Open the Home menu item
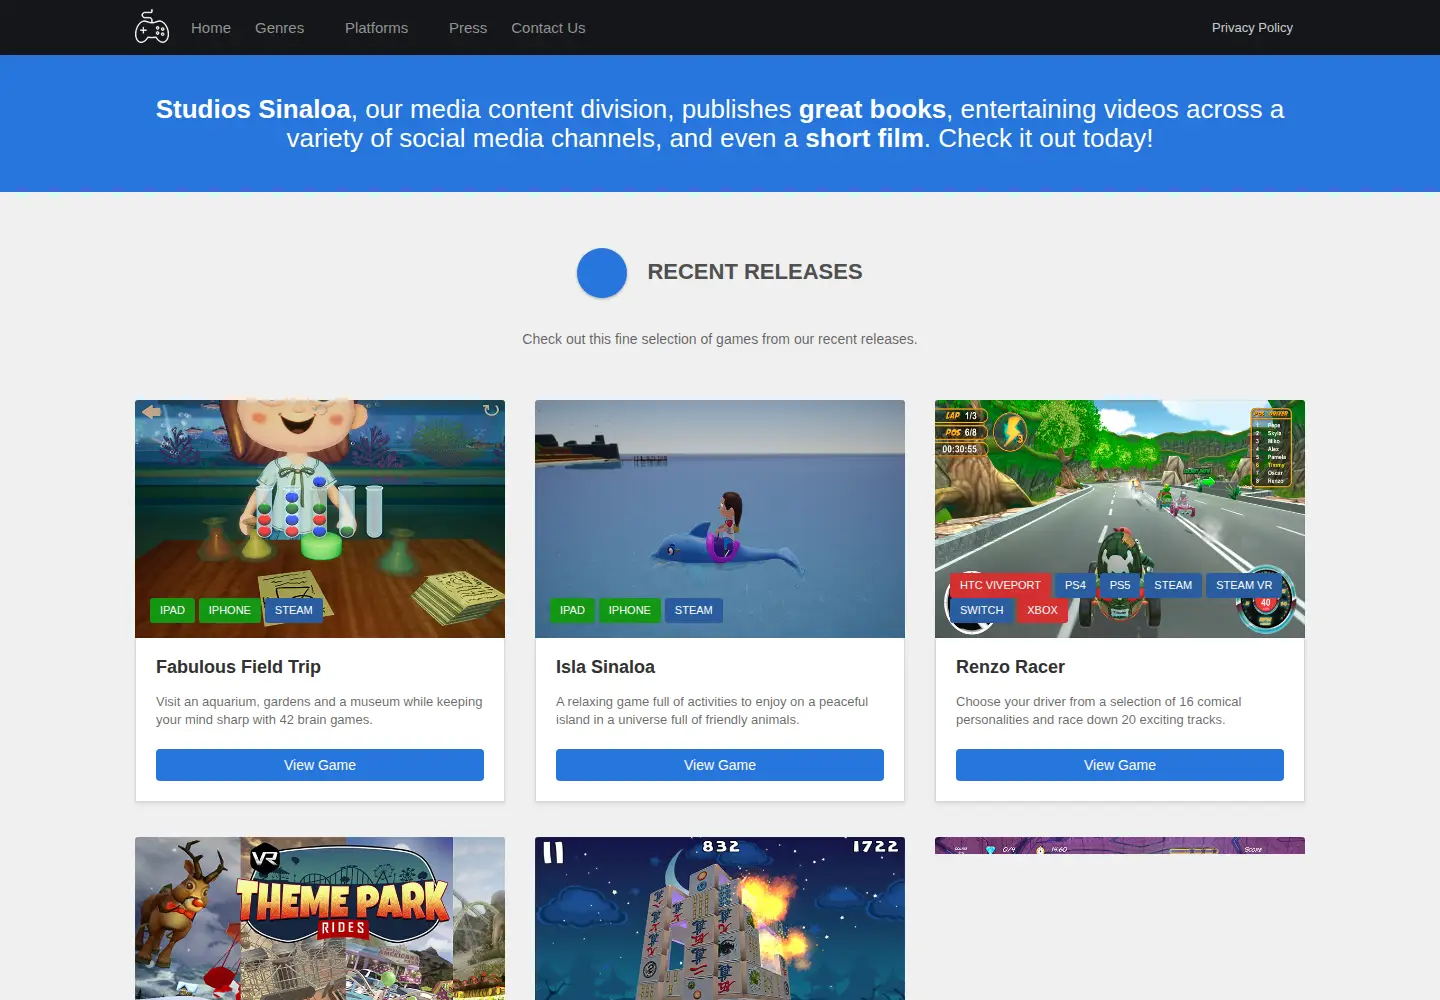The height and width of the screenshot is (1000, 1440). 211,28
